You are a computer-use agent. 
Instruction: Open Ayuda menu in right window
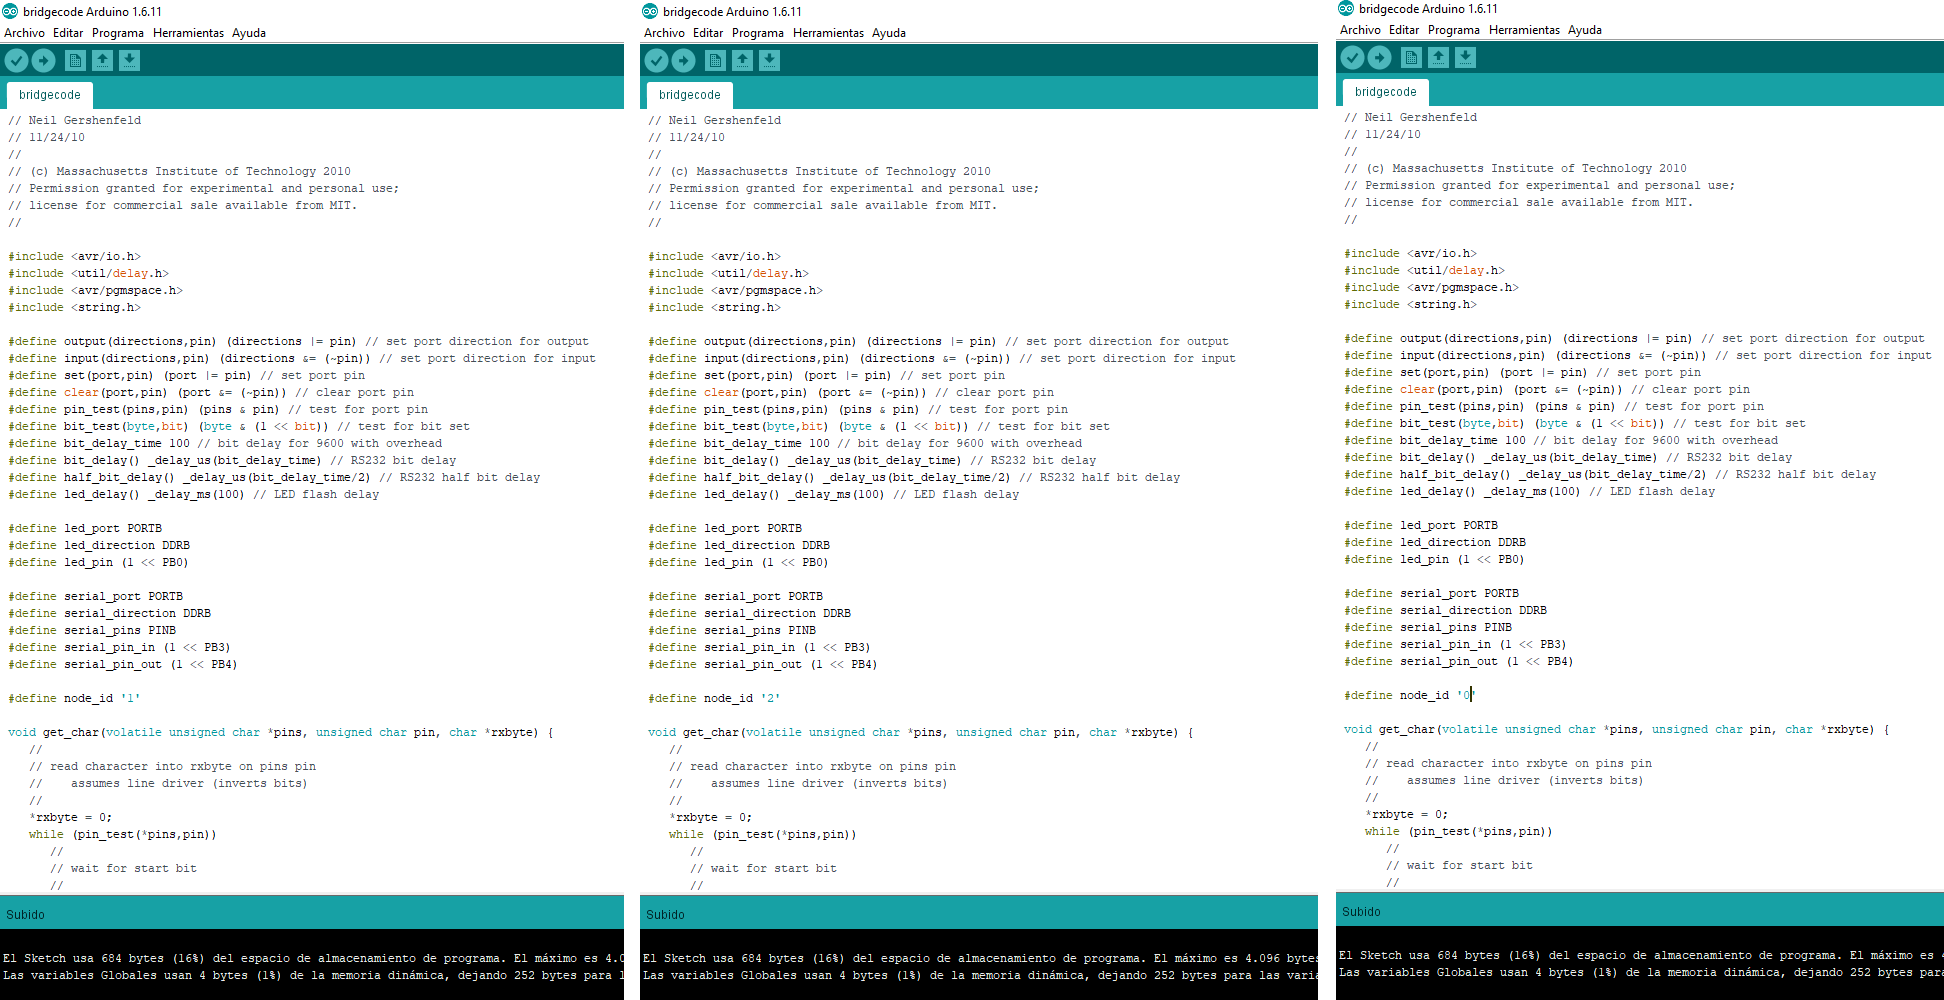click(x=1585, y=30)
